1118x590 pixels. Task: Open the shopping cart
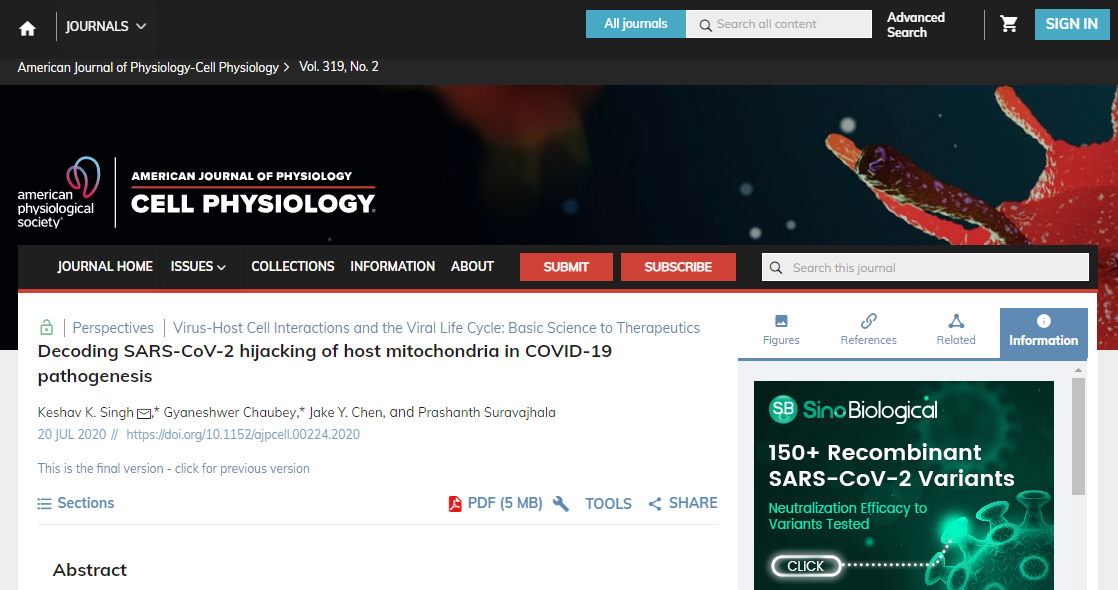tap(1009, 24)
